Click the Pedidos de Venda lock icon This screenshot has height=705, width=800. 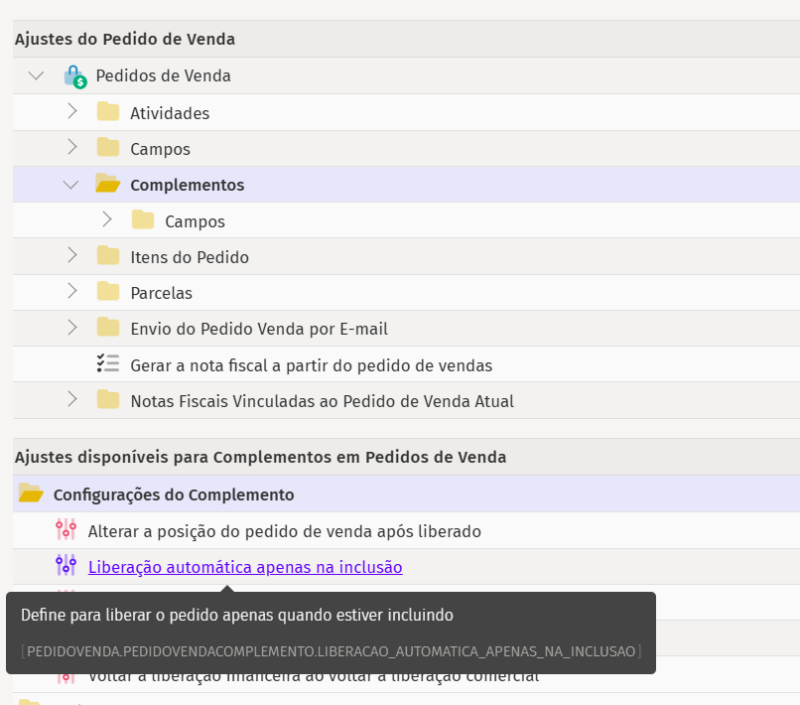(x=72, y=76)
